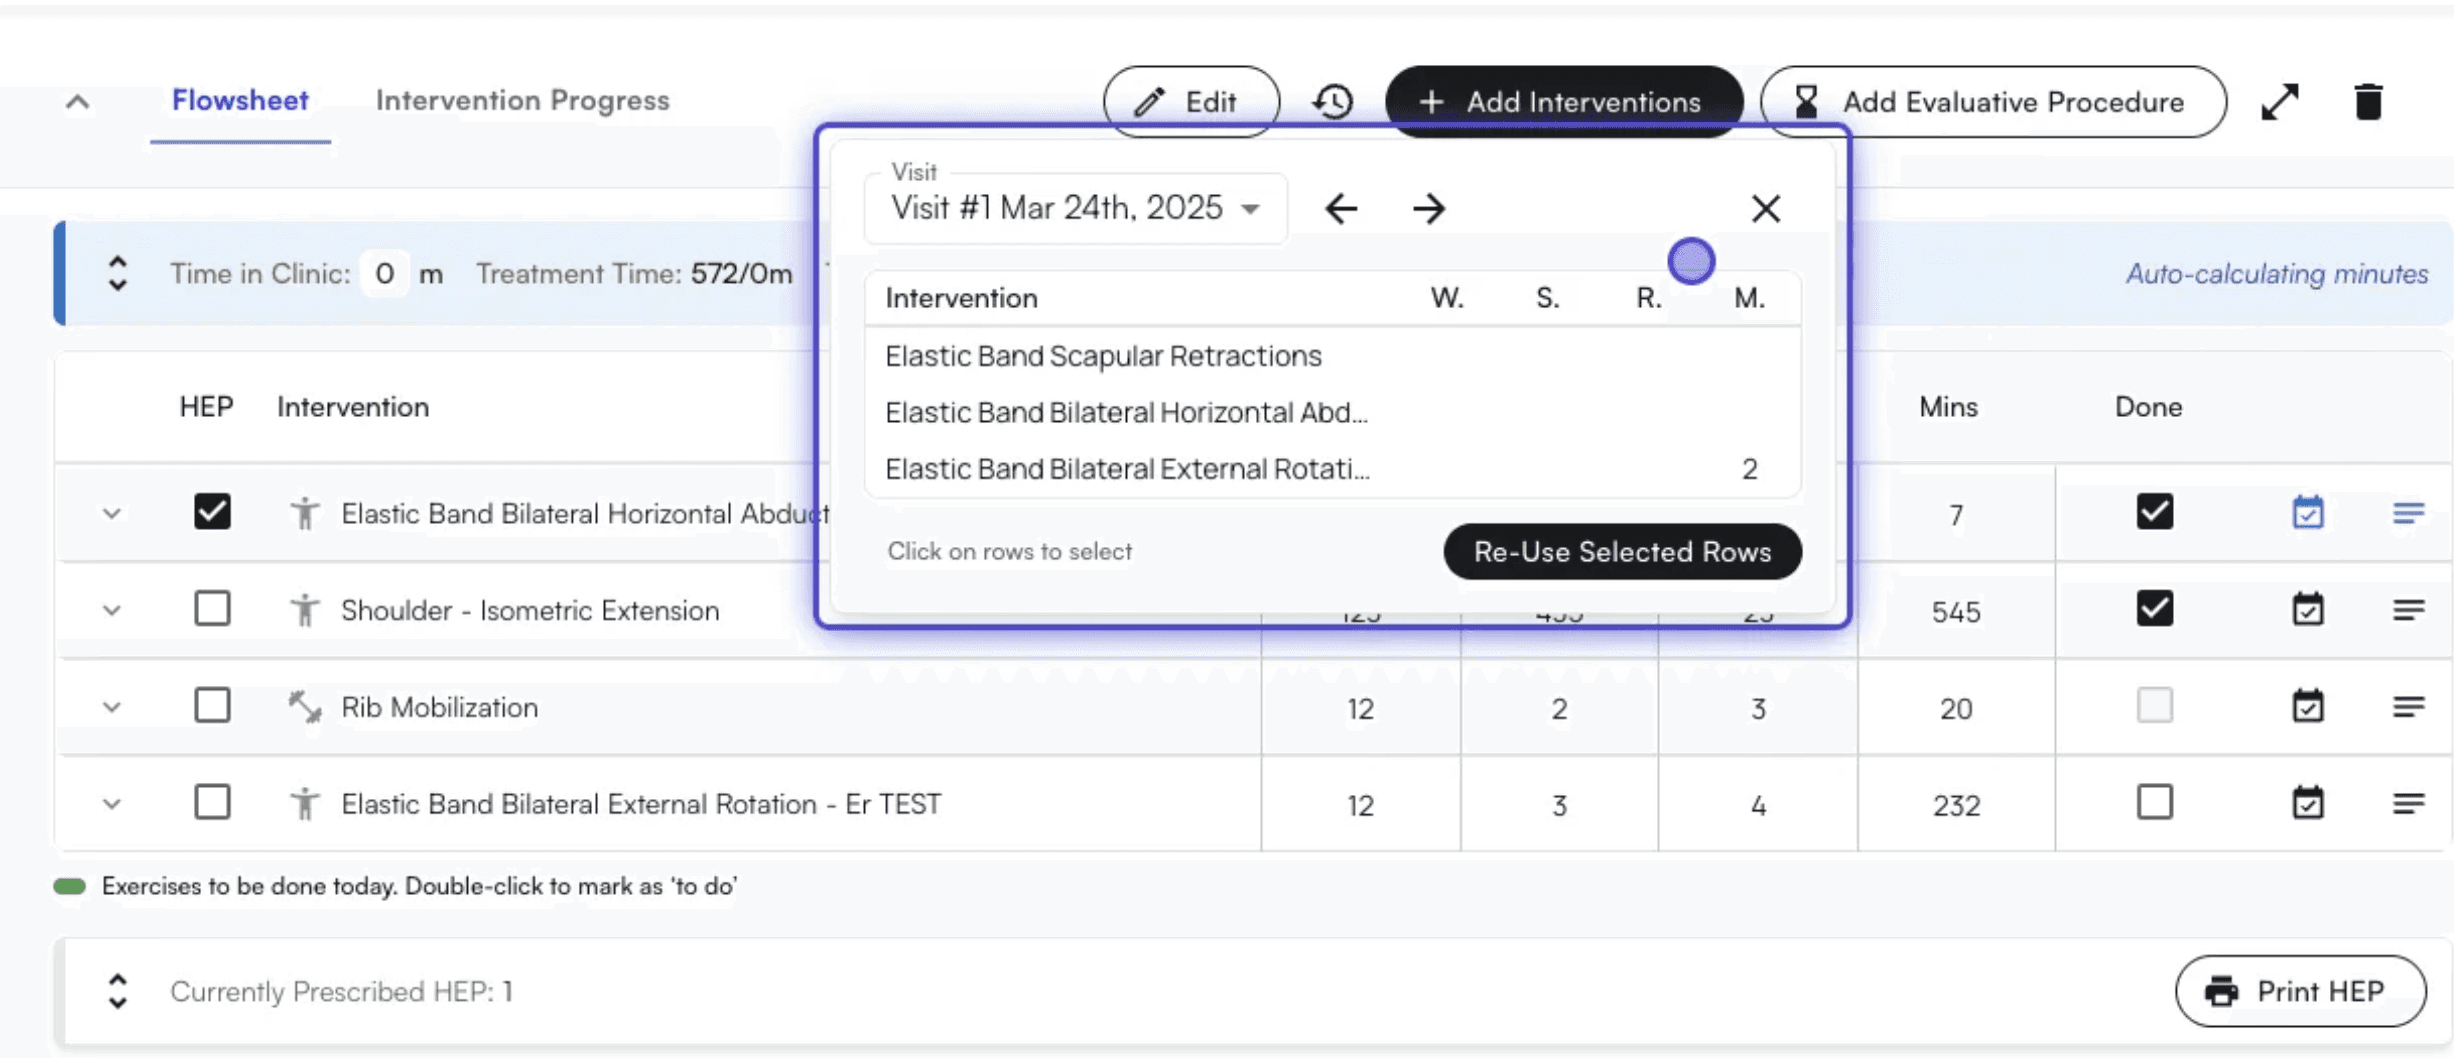
Task: Click the trash delete icon
Action: click(x=2368, y=101)
